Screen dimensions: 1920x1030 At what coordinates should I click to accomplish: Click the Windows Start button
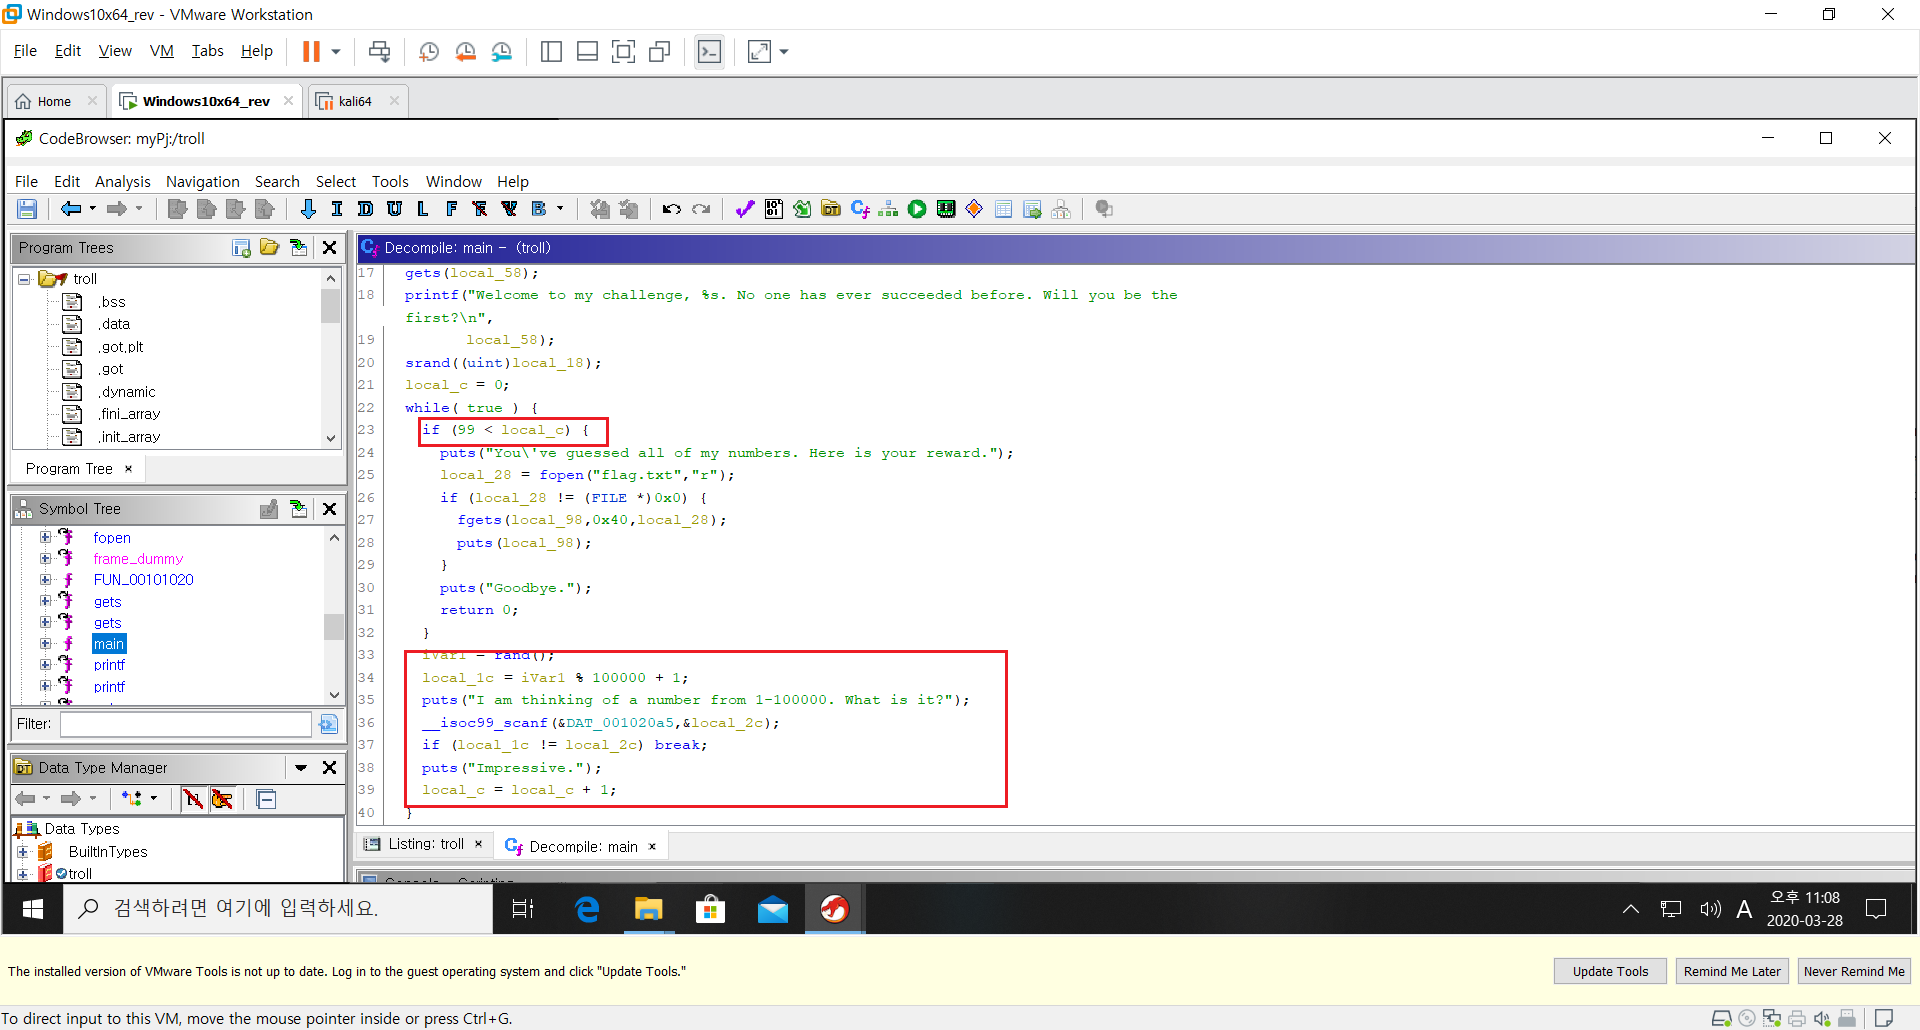32,908
